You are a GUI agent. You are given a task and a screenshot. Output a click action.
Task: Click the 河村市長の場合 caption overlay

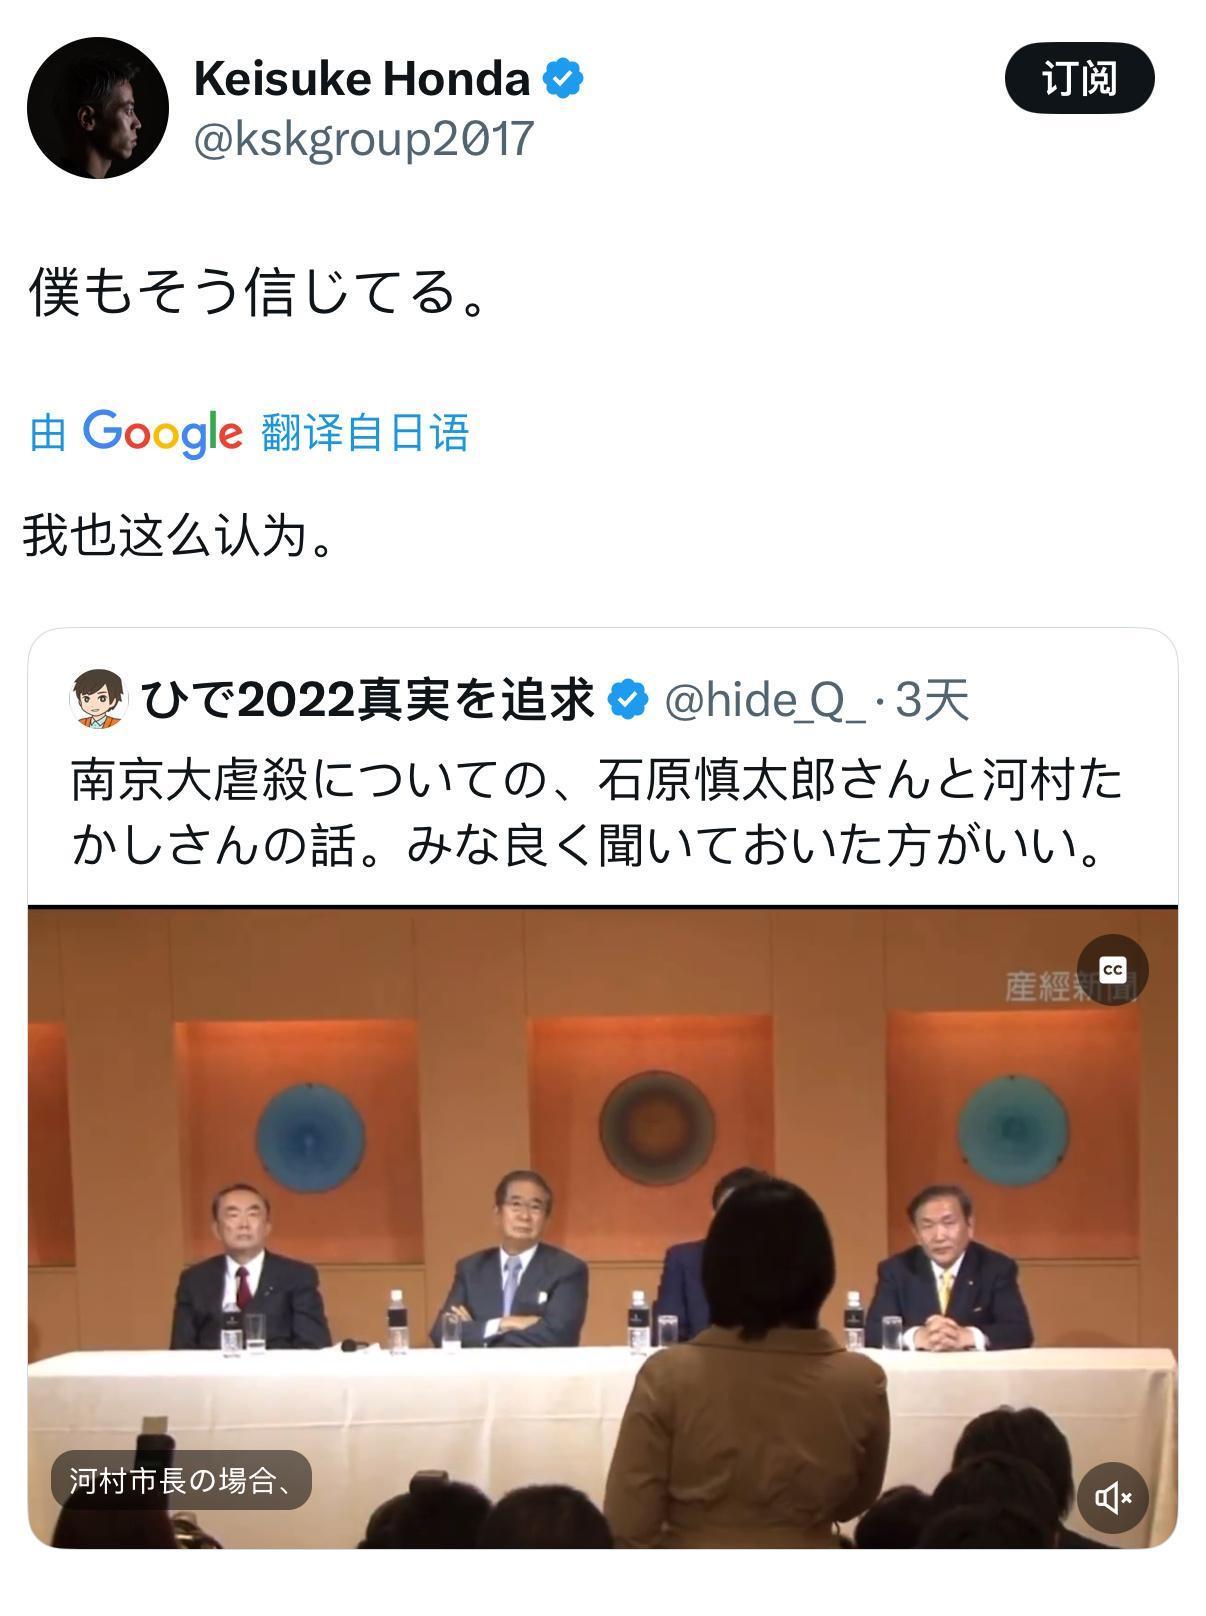click(181, 1480)
